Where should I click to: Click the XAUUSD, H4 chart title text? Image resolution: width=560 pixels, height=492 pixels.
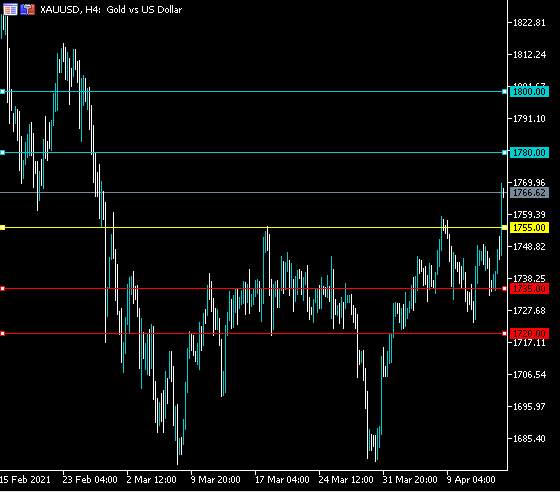click(x=111, y=10)
